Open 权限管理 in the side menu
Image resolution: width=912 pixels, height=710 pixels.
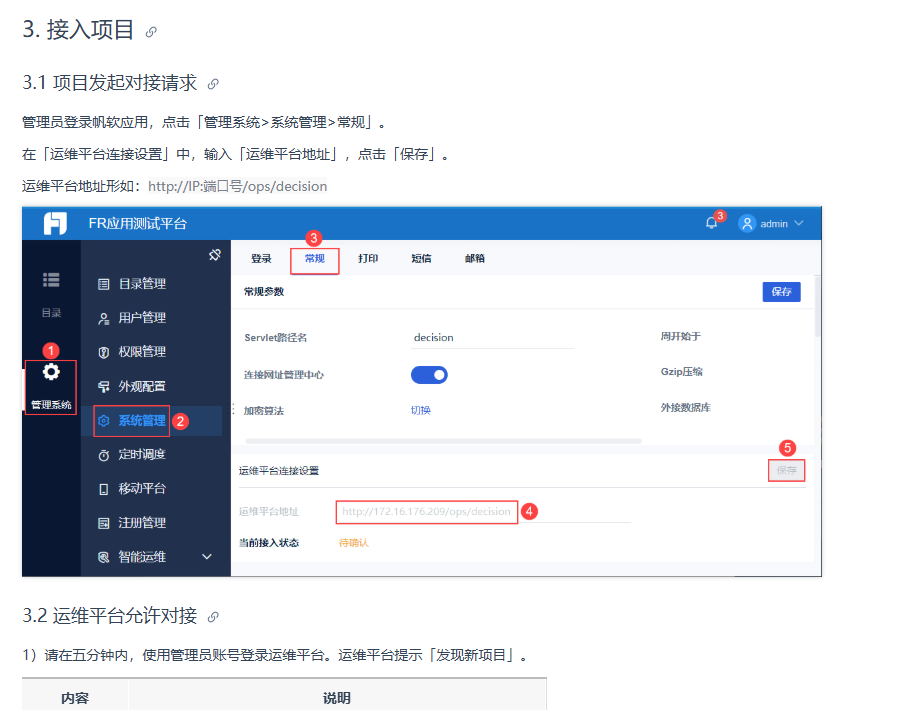point(142,352)
